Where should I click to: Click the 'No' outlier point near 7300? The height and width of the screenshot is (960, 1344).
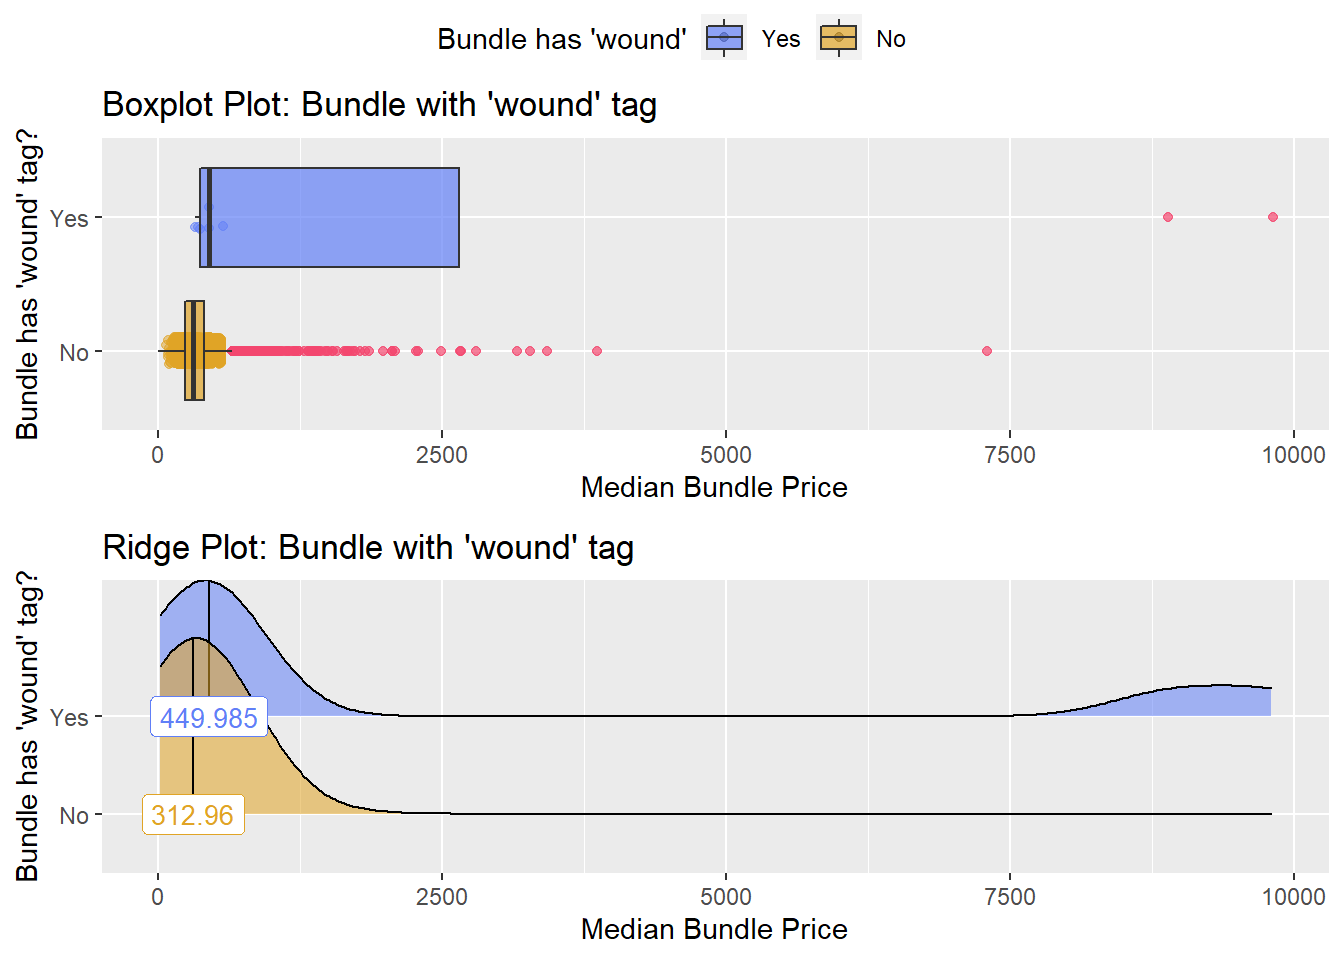[987, 351]
